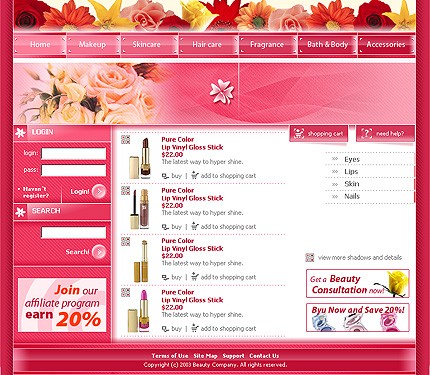Open the affiliate program 20% banner
Screen dimensions: 430x375
tap(62, 305)
